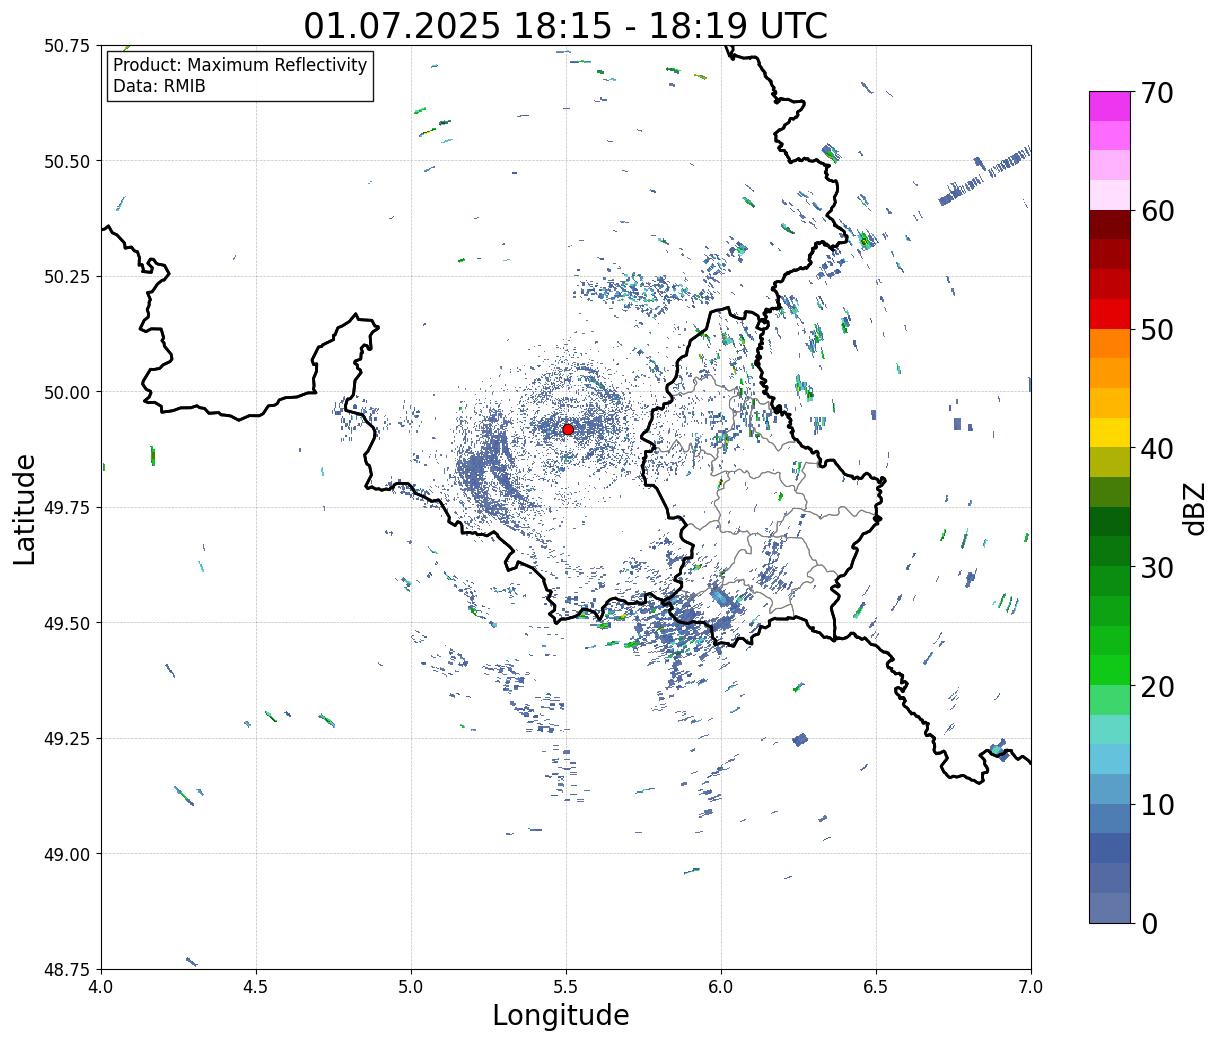Click the latitude tick label 50.00
The image size is (1219, 1040).
pyautogui.click(x=66, y=392)
